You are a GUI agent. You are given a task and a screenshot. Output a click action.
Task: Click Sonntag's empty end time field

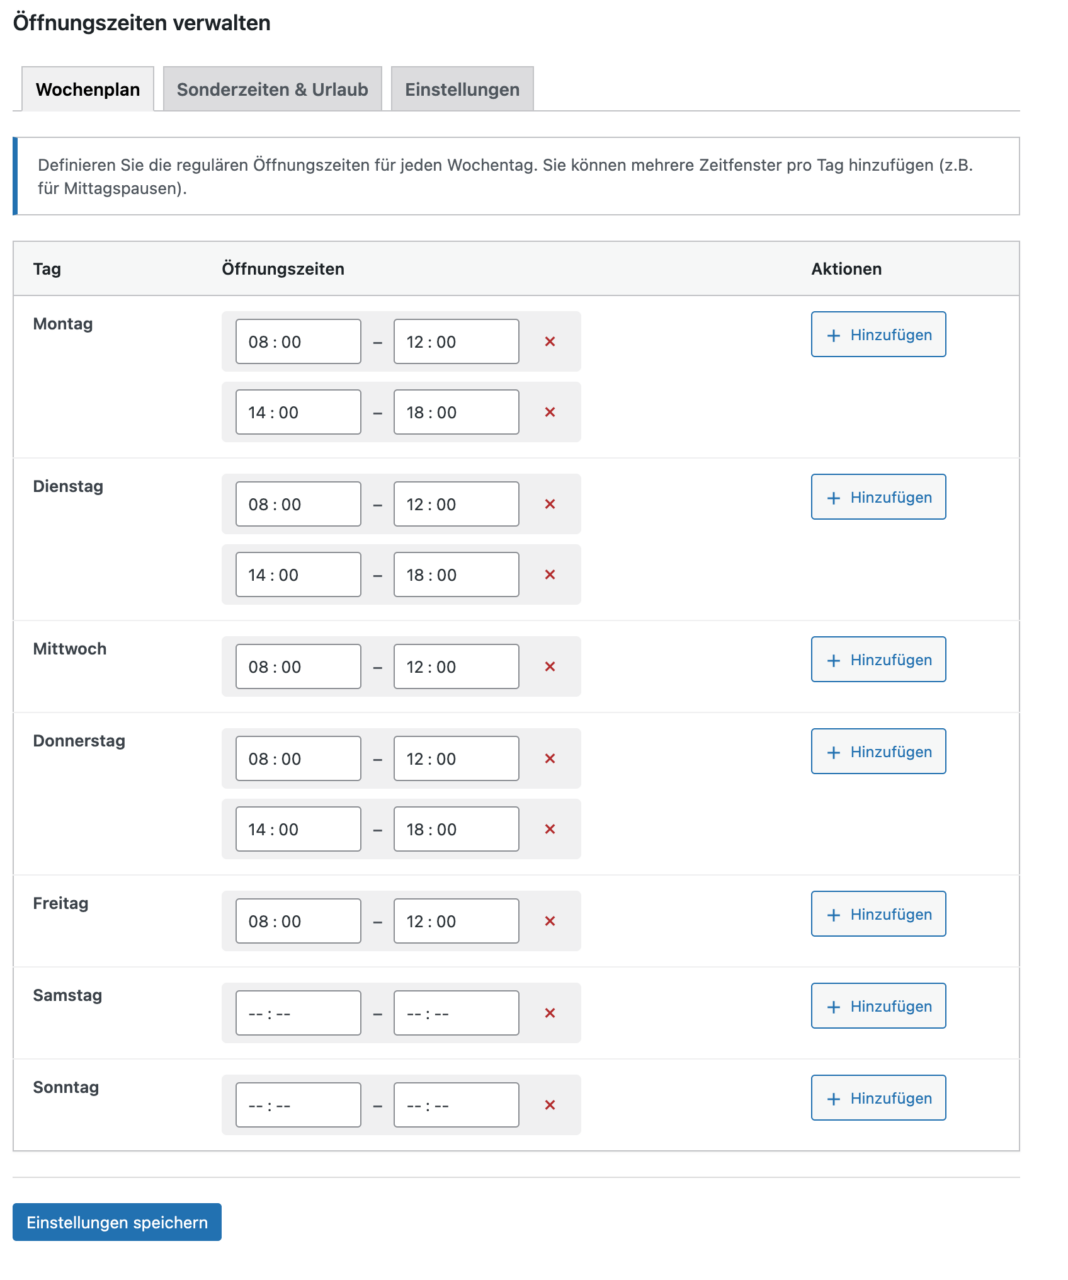tap(456, 1105)
